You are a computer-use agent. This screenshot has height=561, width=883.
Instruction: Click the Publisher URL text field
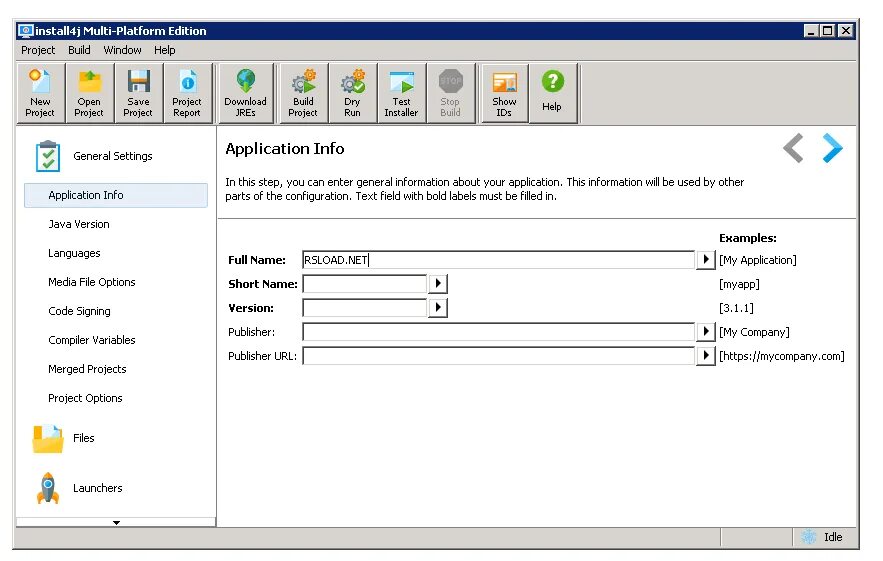point(498,355)
